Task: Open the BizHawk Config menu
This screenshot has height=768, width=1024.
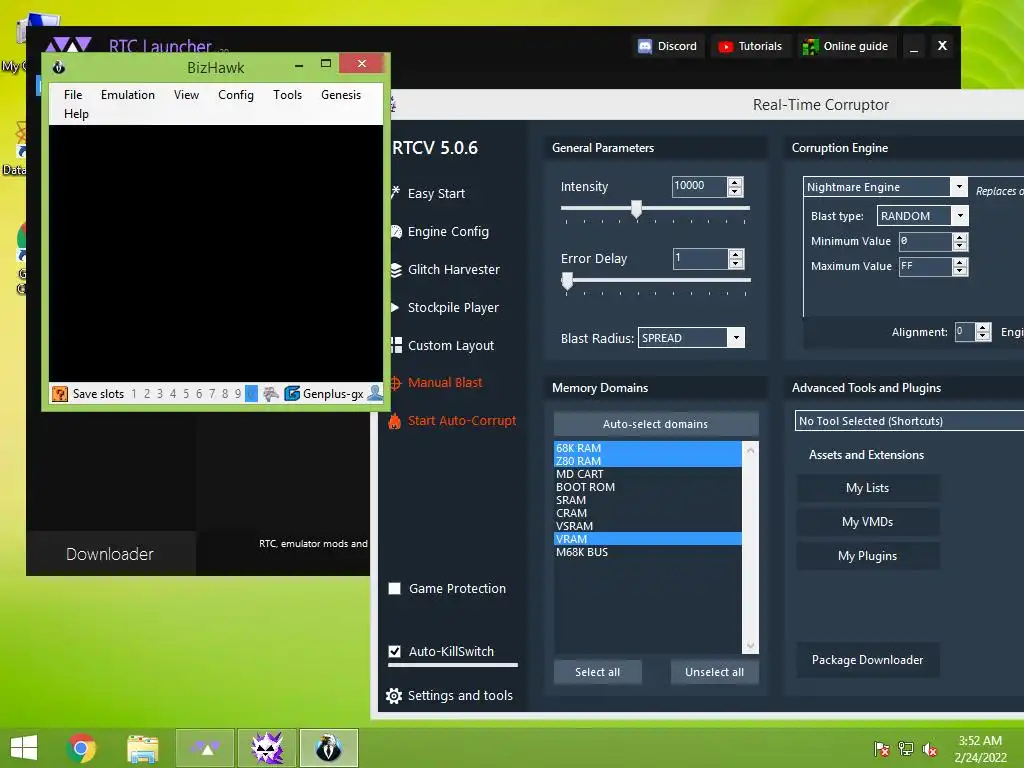Action: pos(236,95)
